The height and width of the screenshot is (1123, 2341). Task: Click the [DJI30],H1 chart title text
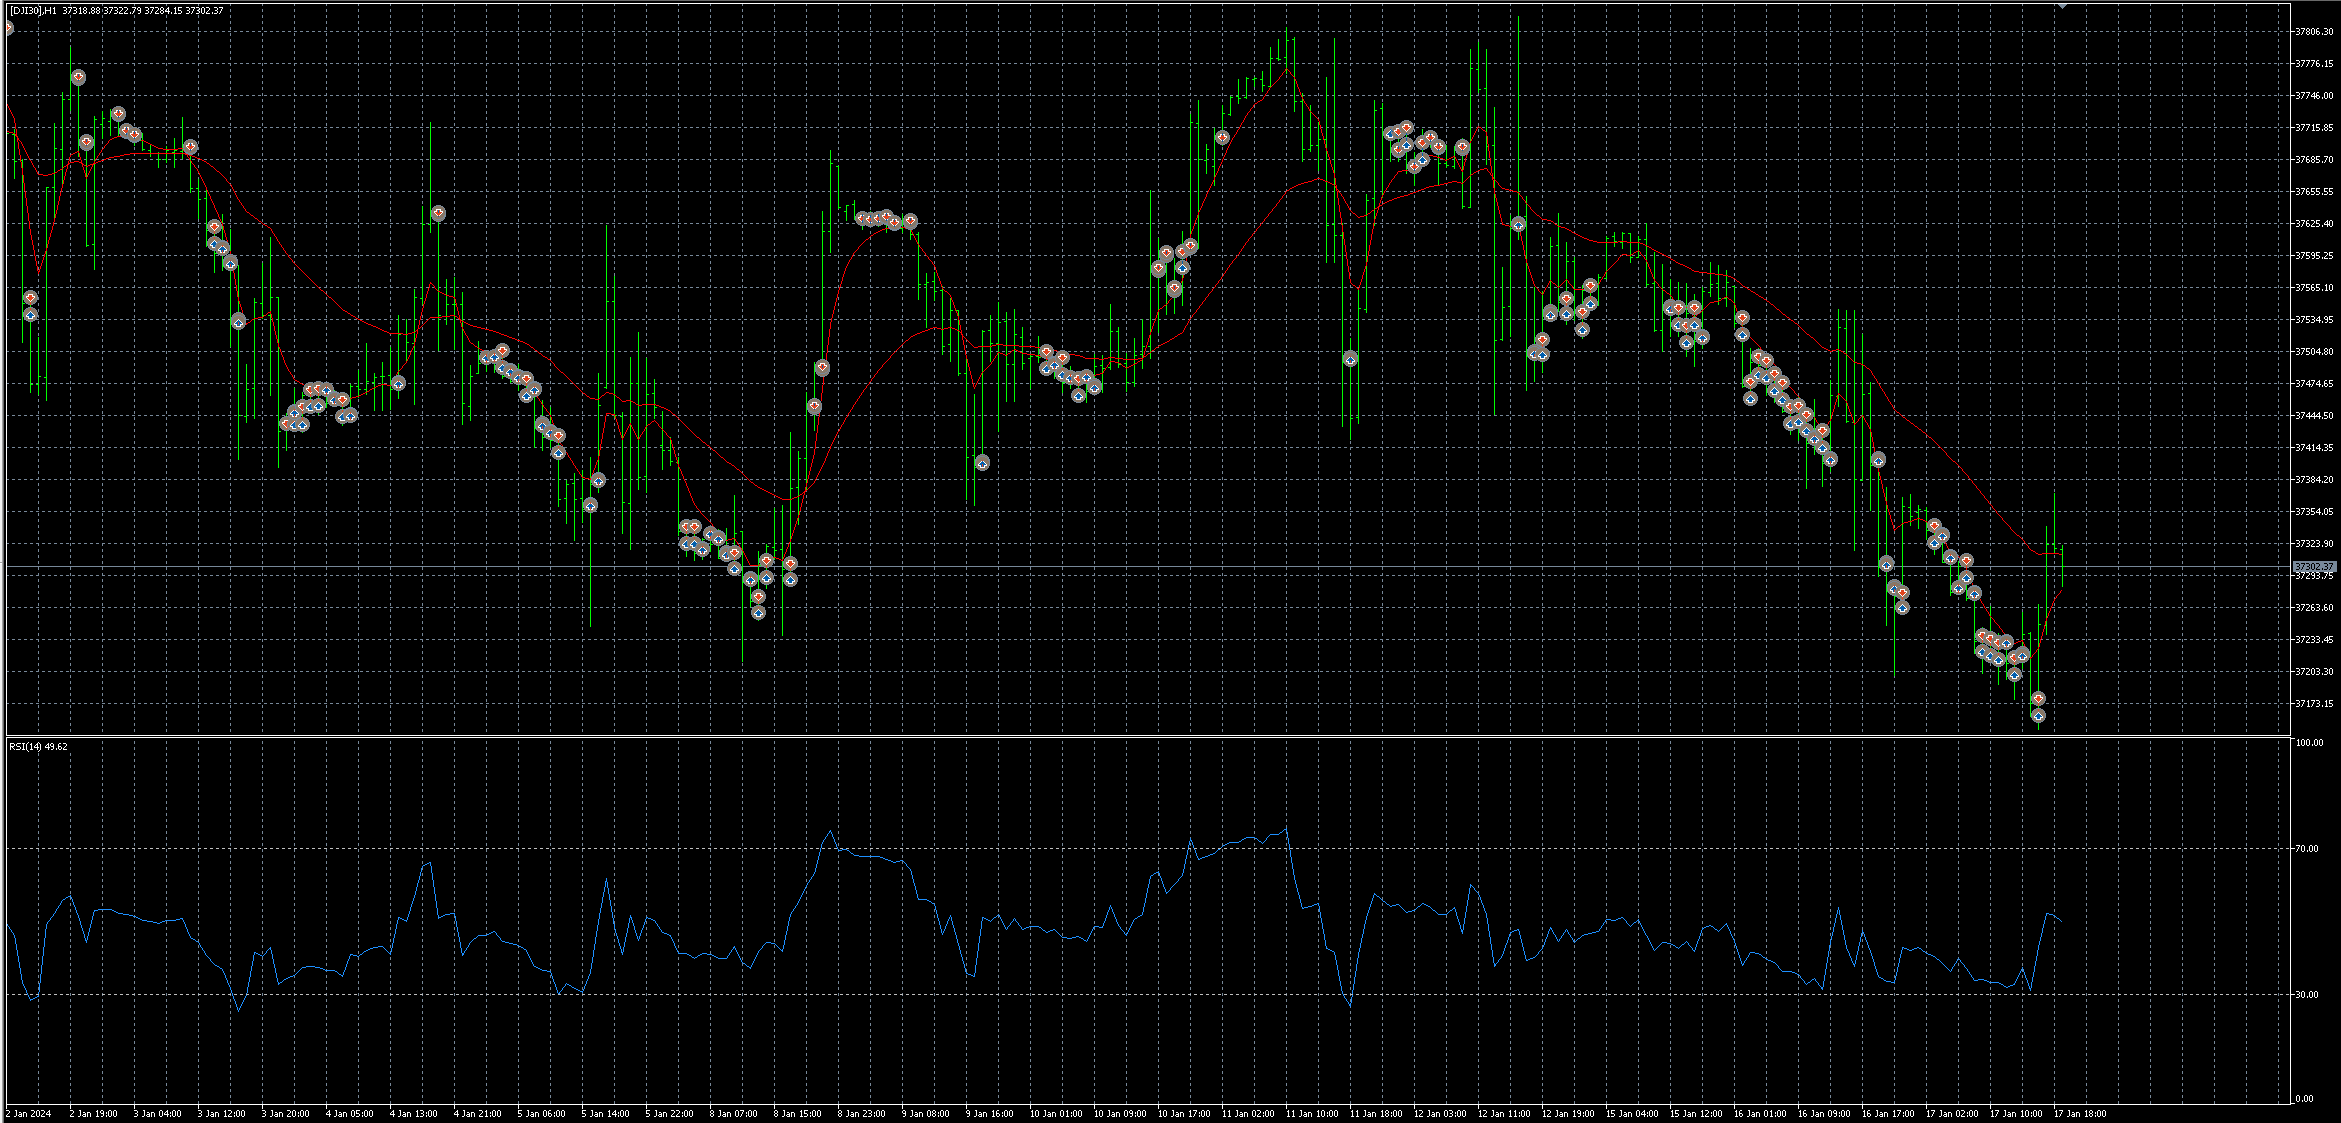point(32,11)
